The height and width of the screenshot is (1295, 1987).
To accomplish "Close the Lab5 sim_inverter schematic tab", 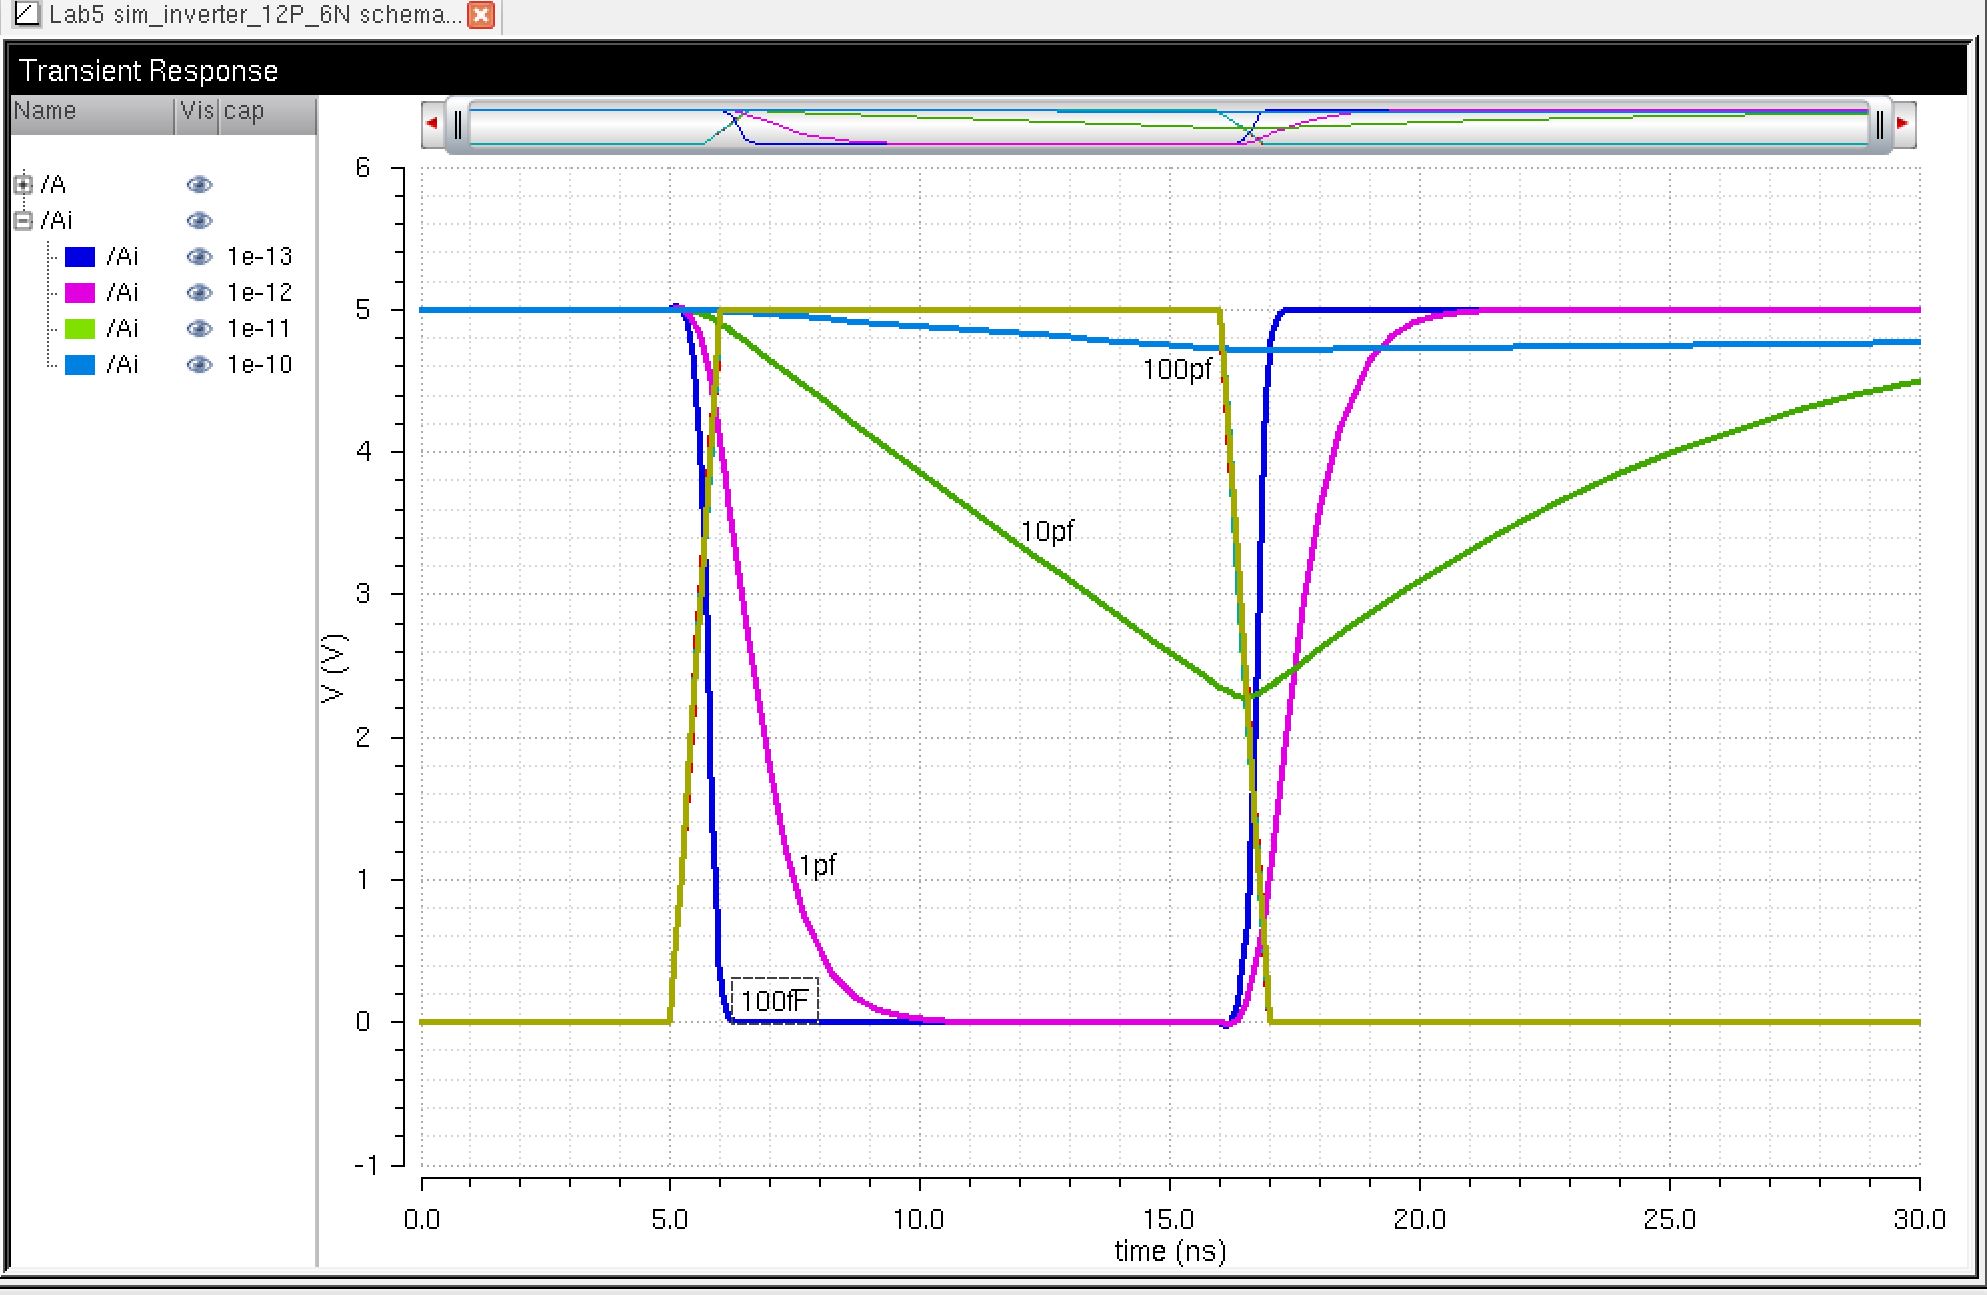I will click(x=481, y=15).
